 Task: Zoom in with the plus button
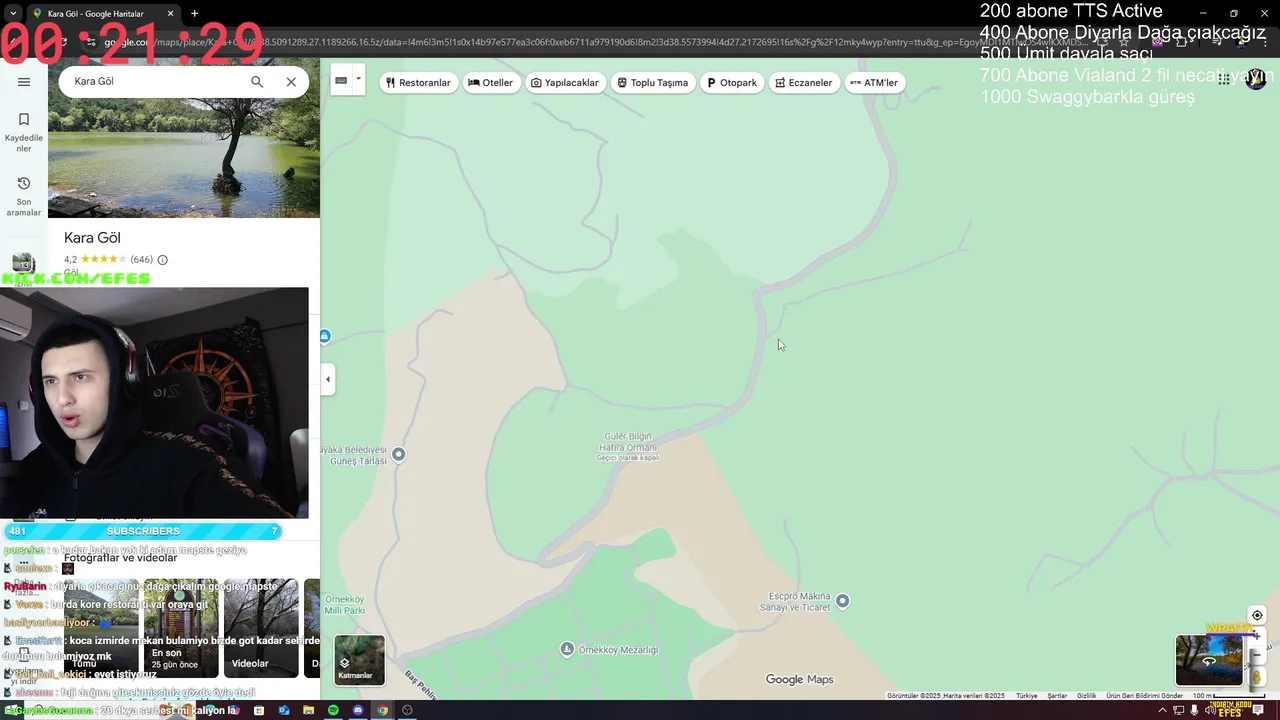[1257, 638]
